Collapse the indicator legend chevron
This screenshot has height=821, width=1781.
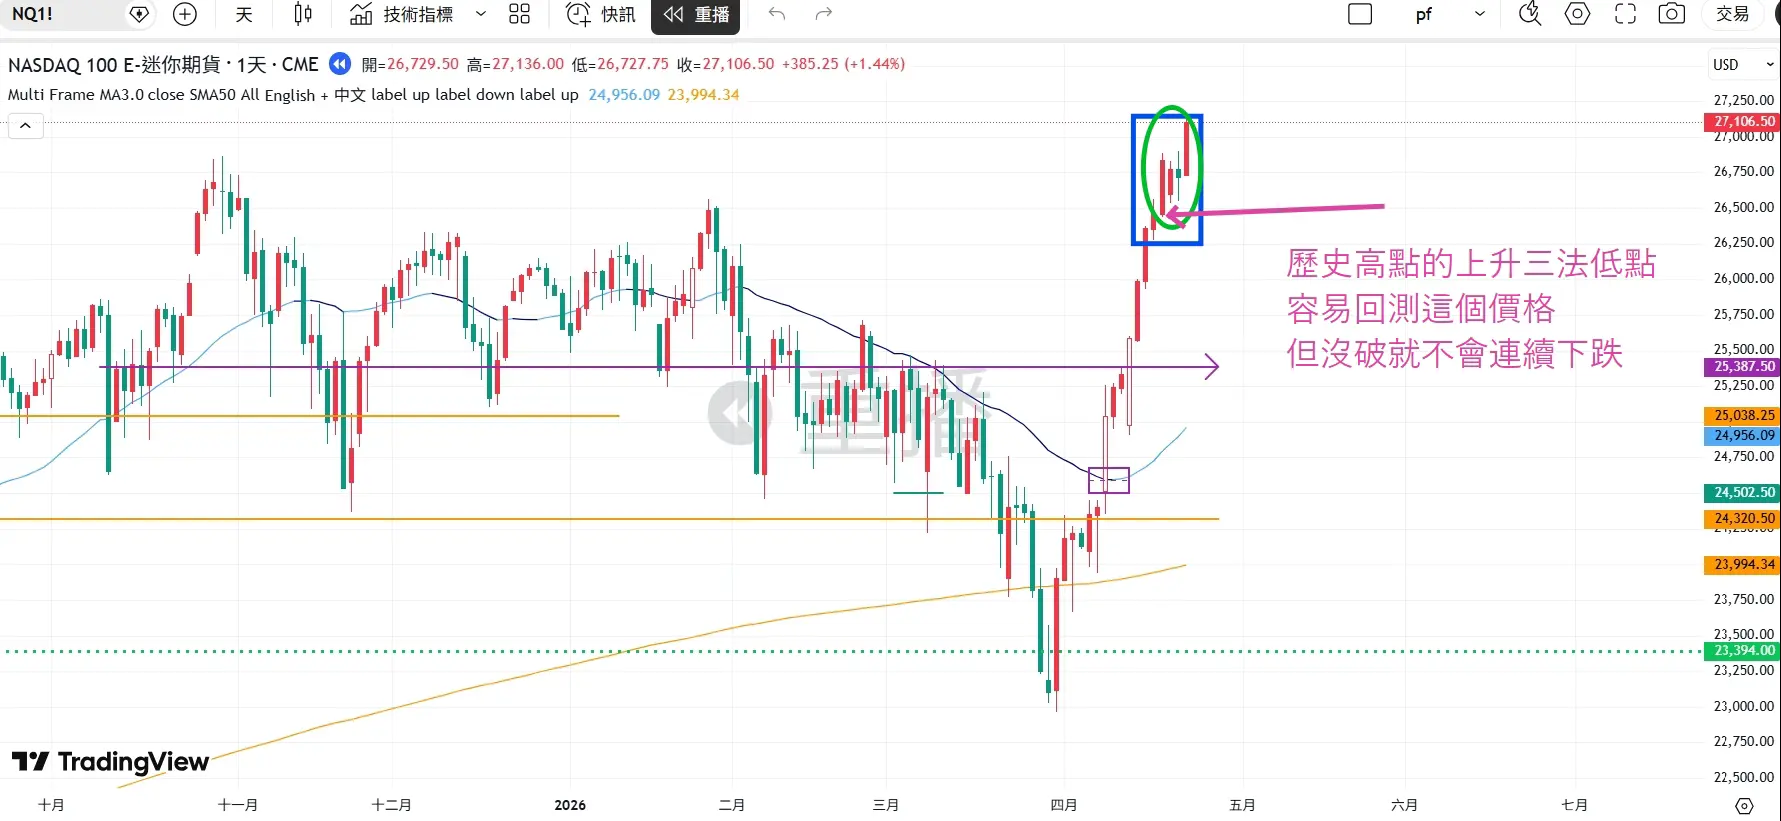[x=26, y=126]
